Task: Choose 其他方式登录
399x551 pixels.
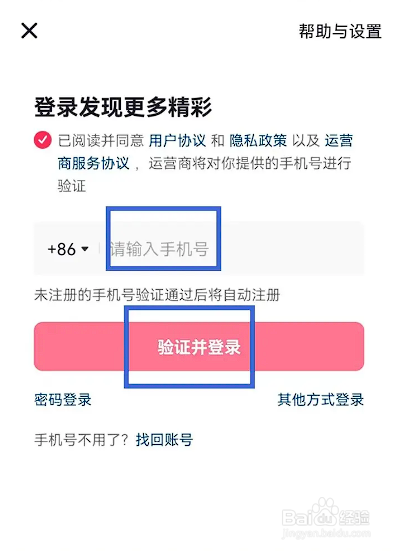Action: pyautogui.click(x=321, y=400)
